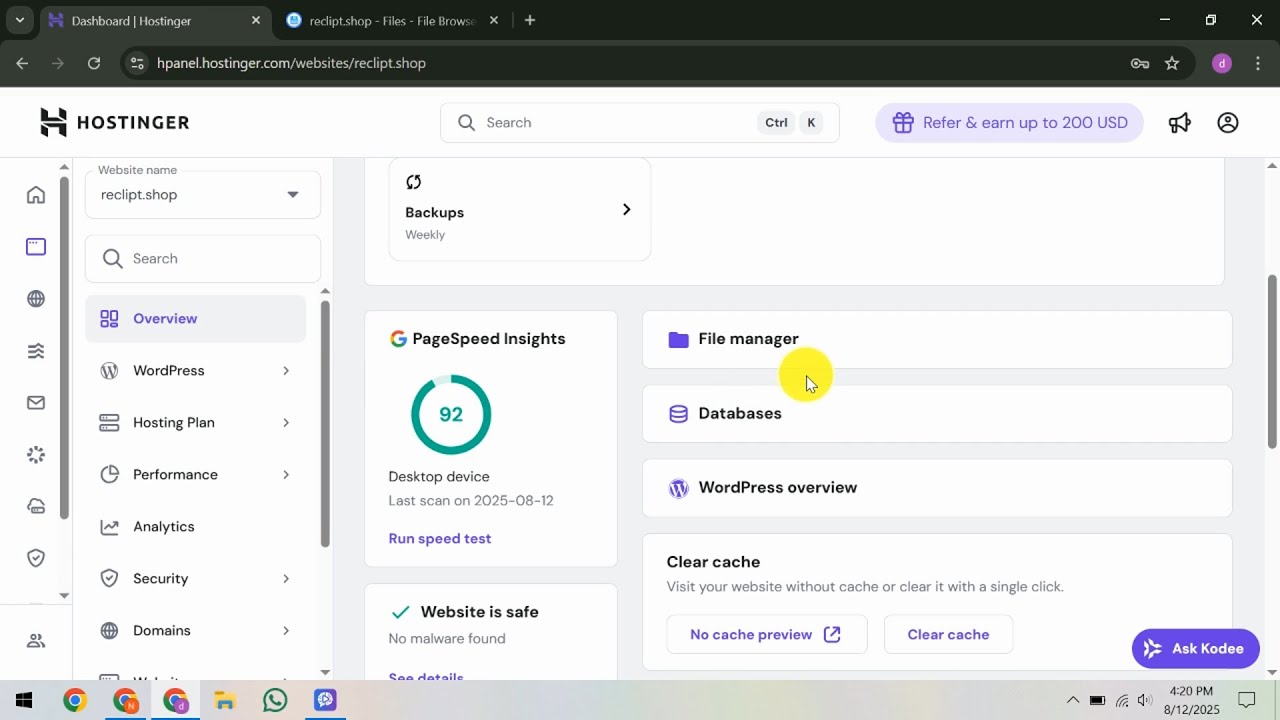Select Overview in the sidebar

(x=195, y=318)
